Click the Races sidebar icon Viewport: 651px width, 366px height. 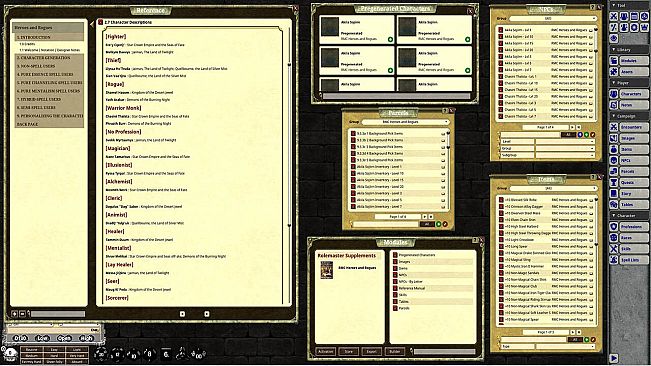(614, 238)
